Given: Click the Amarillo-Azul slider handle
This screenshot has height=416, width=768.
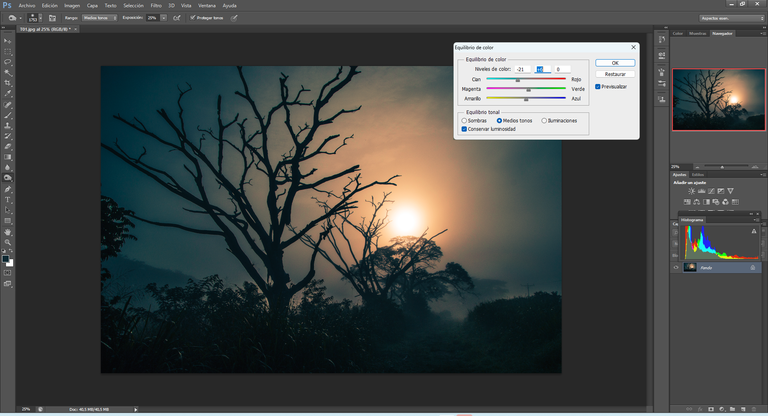Looking at the screenshot, I should 526,99.
